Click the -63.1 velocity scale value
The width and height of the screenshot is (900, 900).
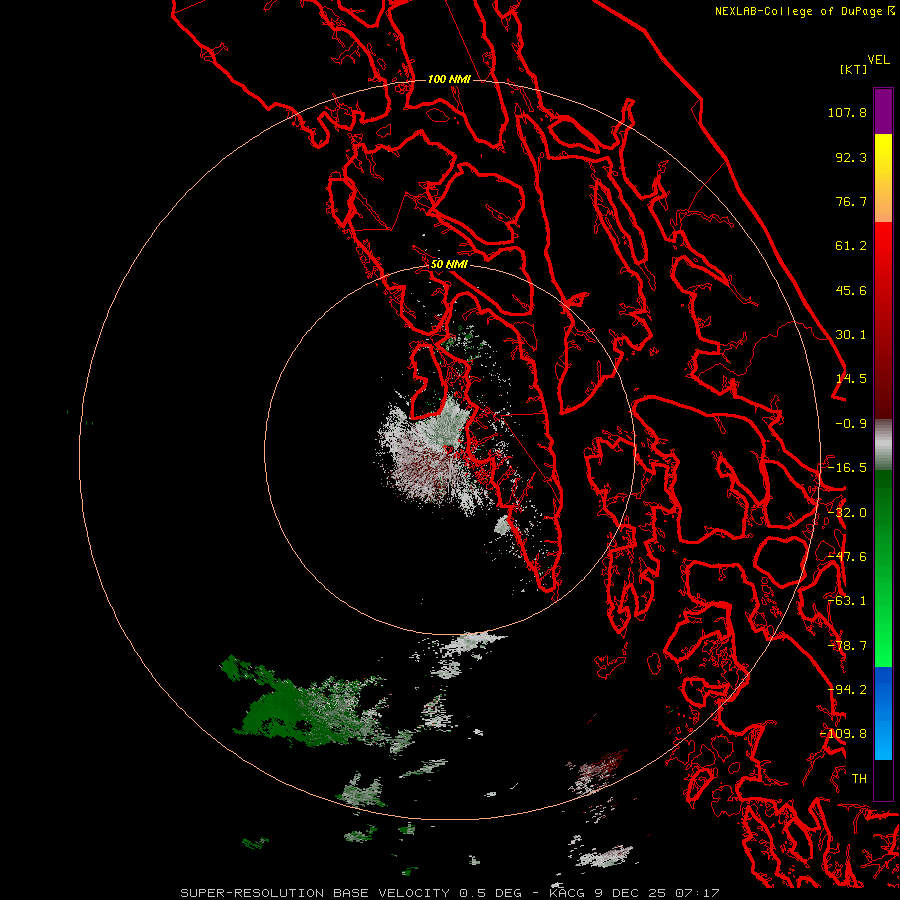[847, 601]
